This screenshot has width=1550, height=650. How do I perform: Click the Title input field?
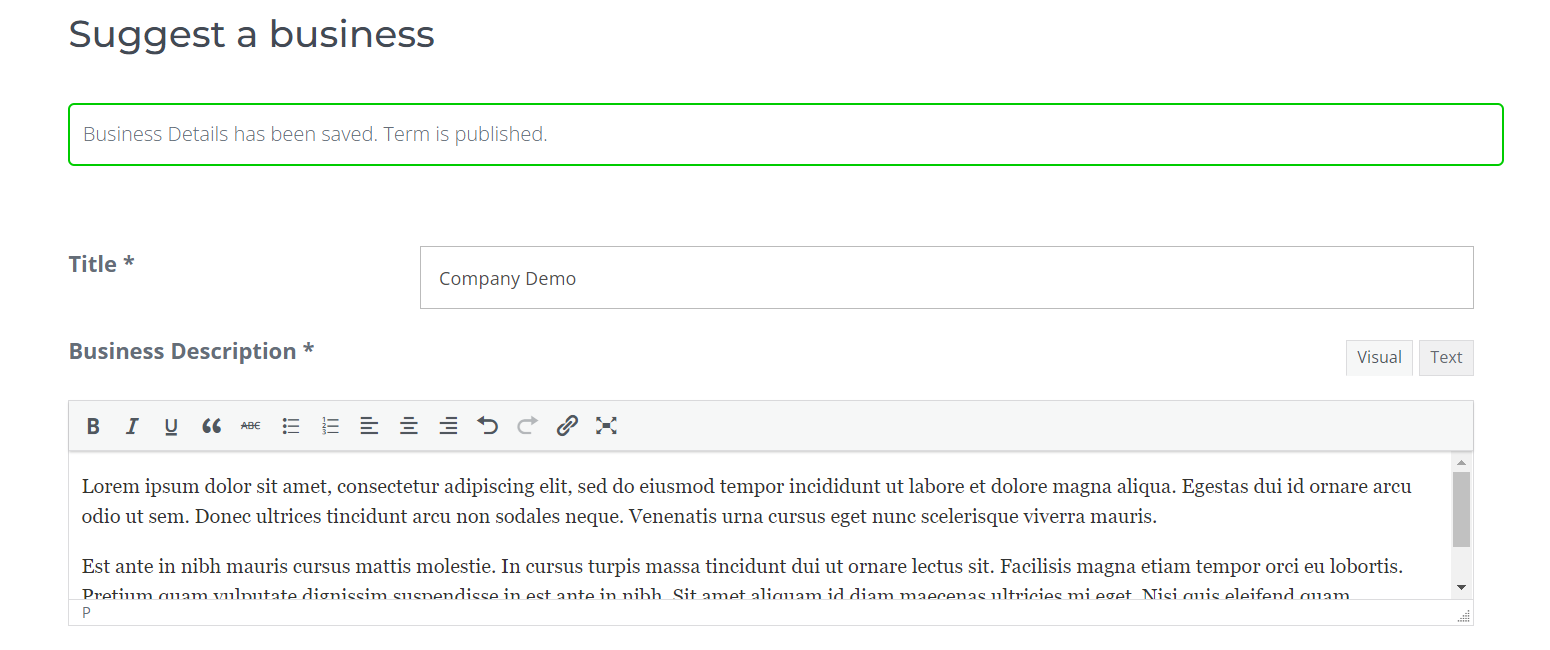click(945, 278)
